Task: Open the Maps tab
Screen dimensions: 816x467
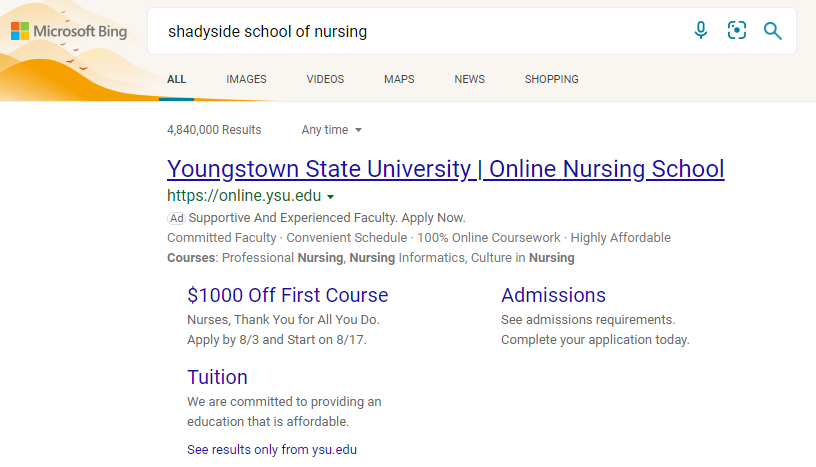Action: coord(399,79)
